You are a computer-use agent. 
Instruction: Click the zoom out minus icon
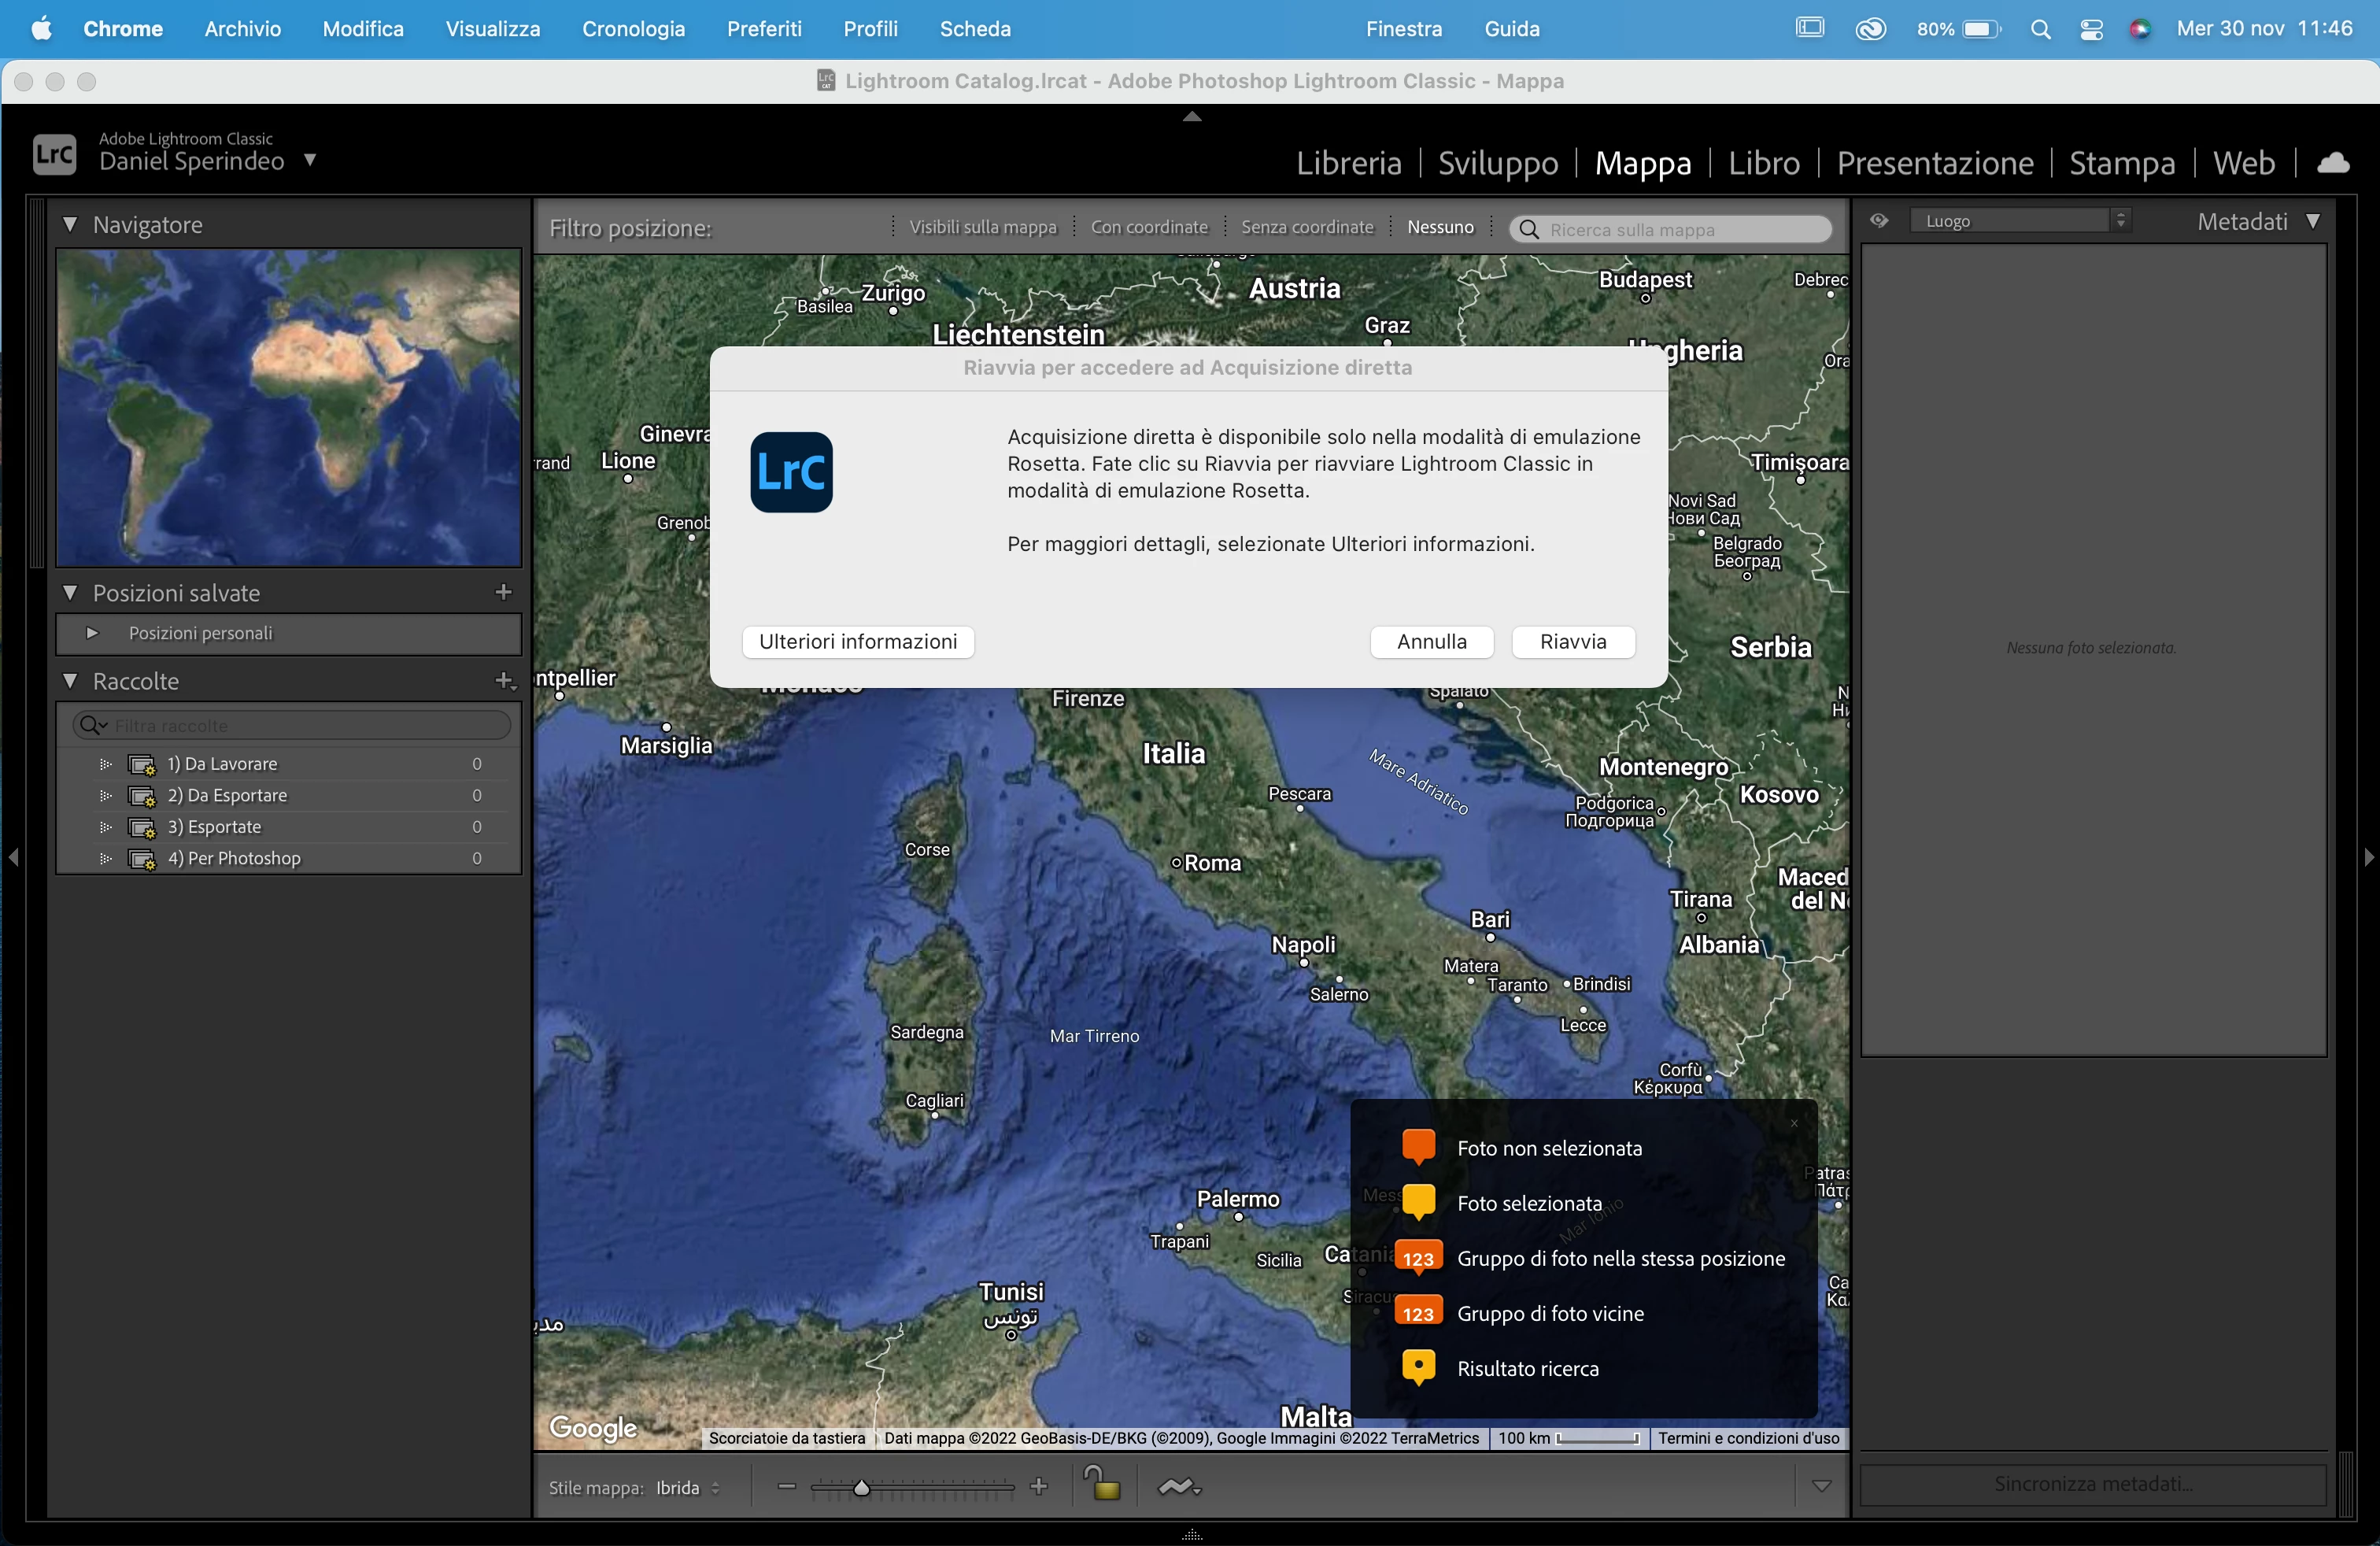pos(787,1487)
